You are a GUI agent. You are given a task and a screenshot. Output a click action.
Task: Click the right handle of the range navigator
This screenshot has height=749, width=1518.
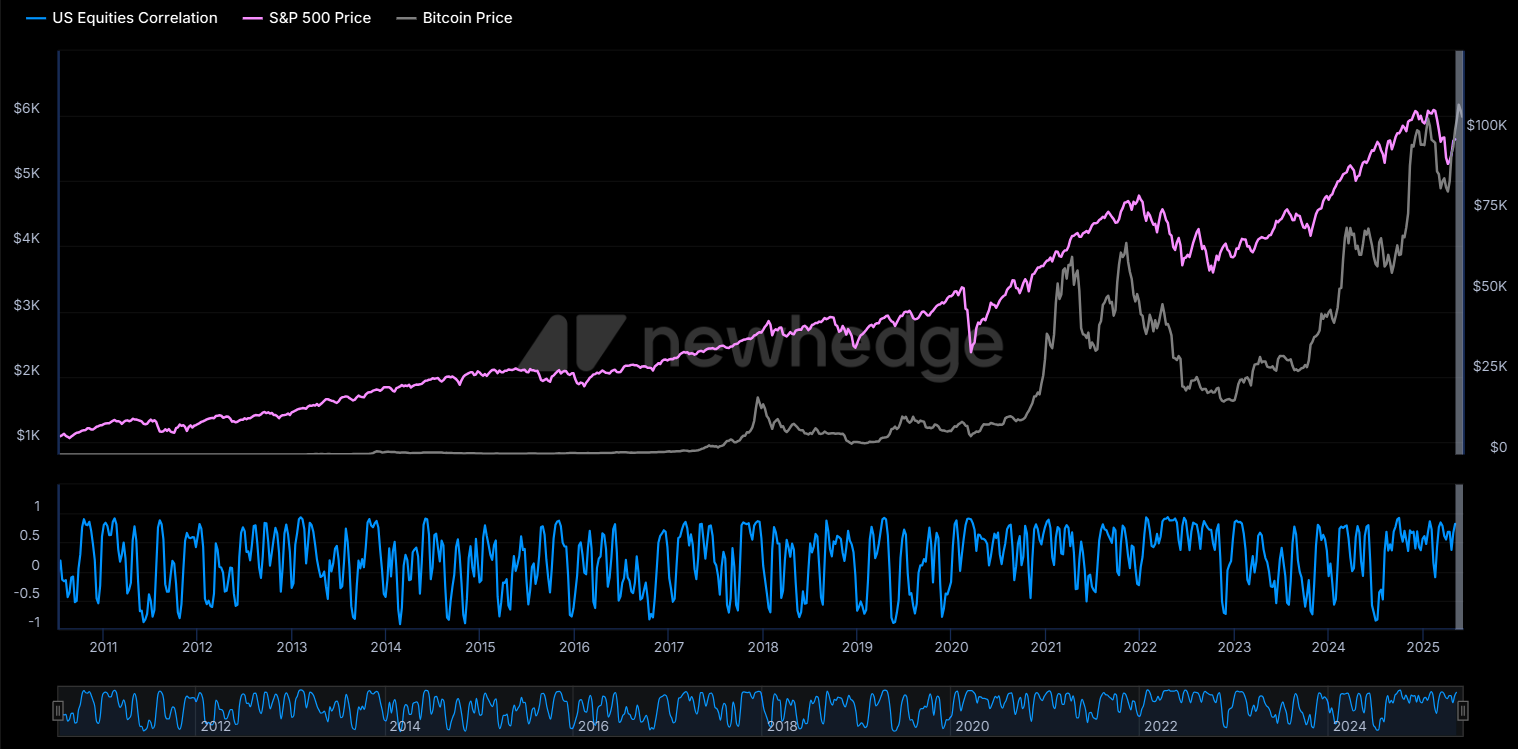(x=1463, y=711)
